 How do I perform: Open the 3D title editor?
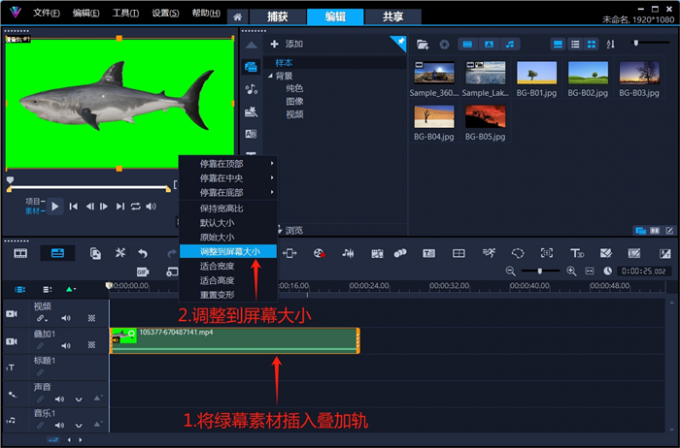tap(576, 253)
